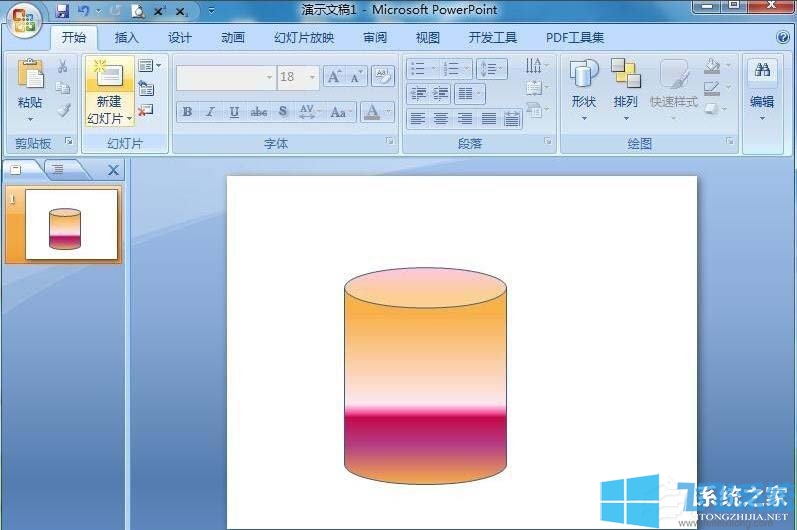
Task: Click the Cut scissors icon
Action: click(62, 67)
